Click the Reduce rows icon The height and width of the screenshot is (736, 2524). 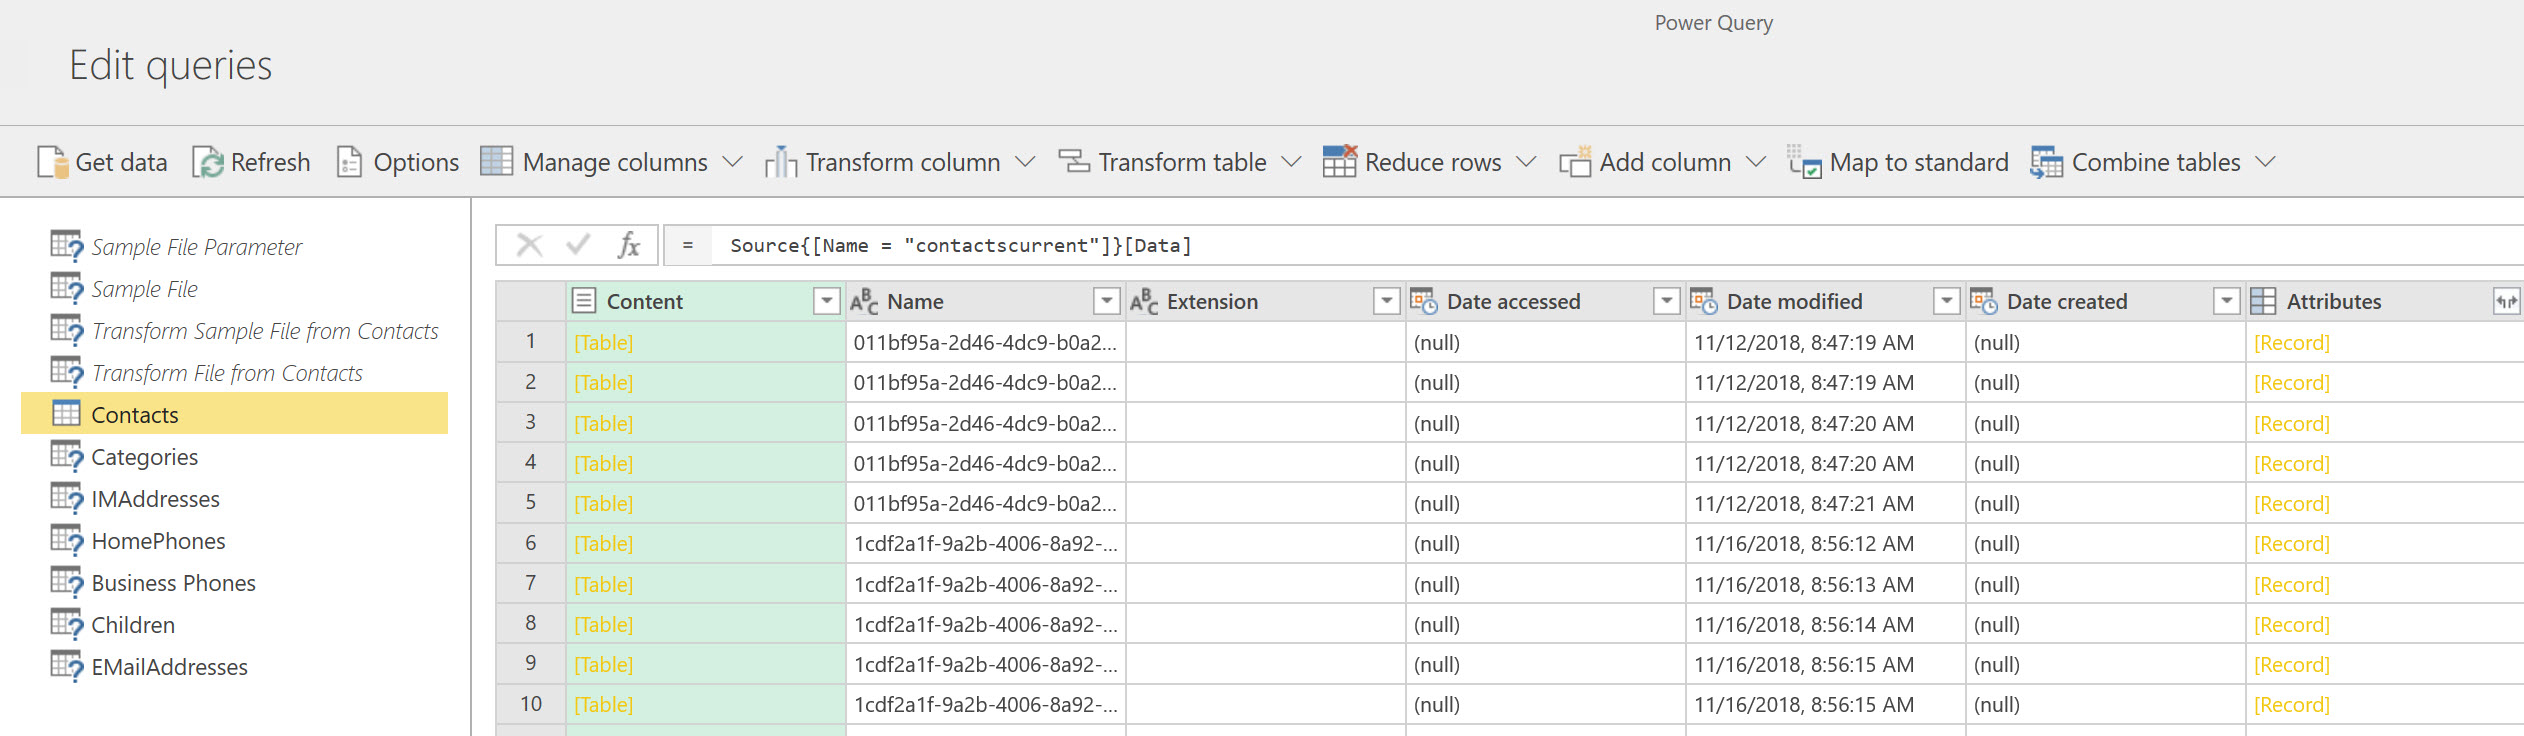(x=1340, y=161)
